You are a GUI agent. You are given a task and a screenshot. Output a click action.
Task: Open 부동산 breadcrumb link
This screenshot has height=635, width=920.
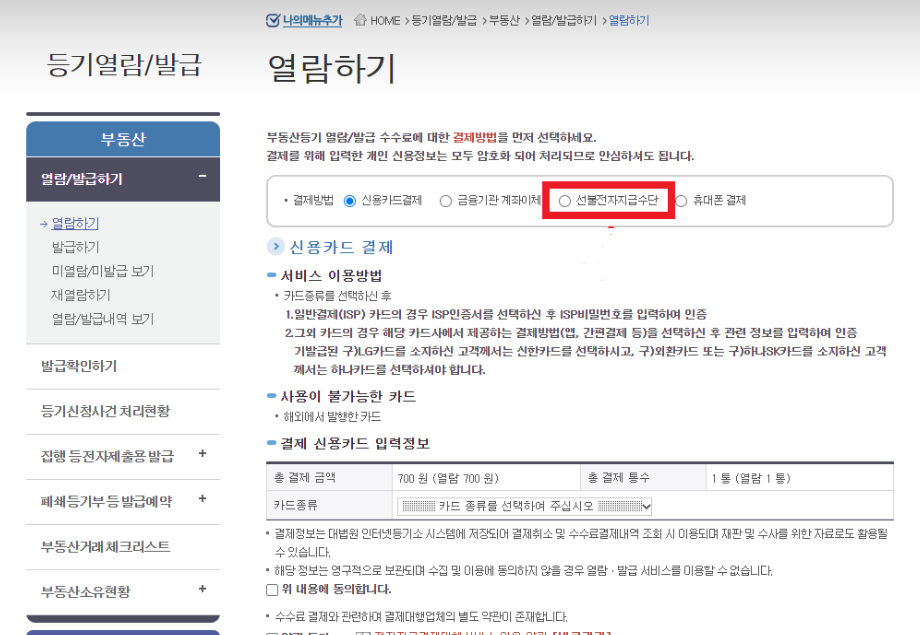[505, 21]
